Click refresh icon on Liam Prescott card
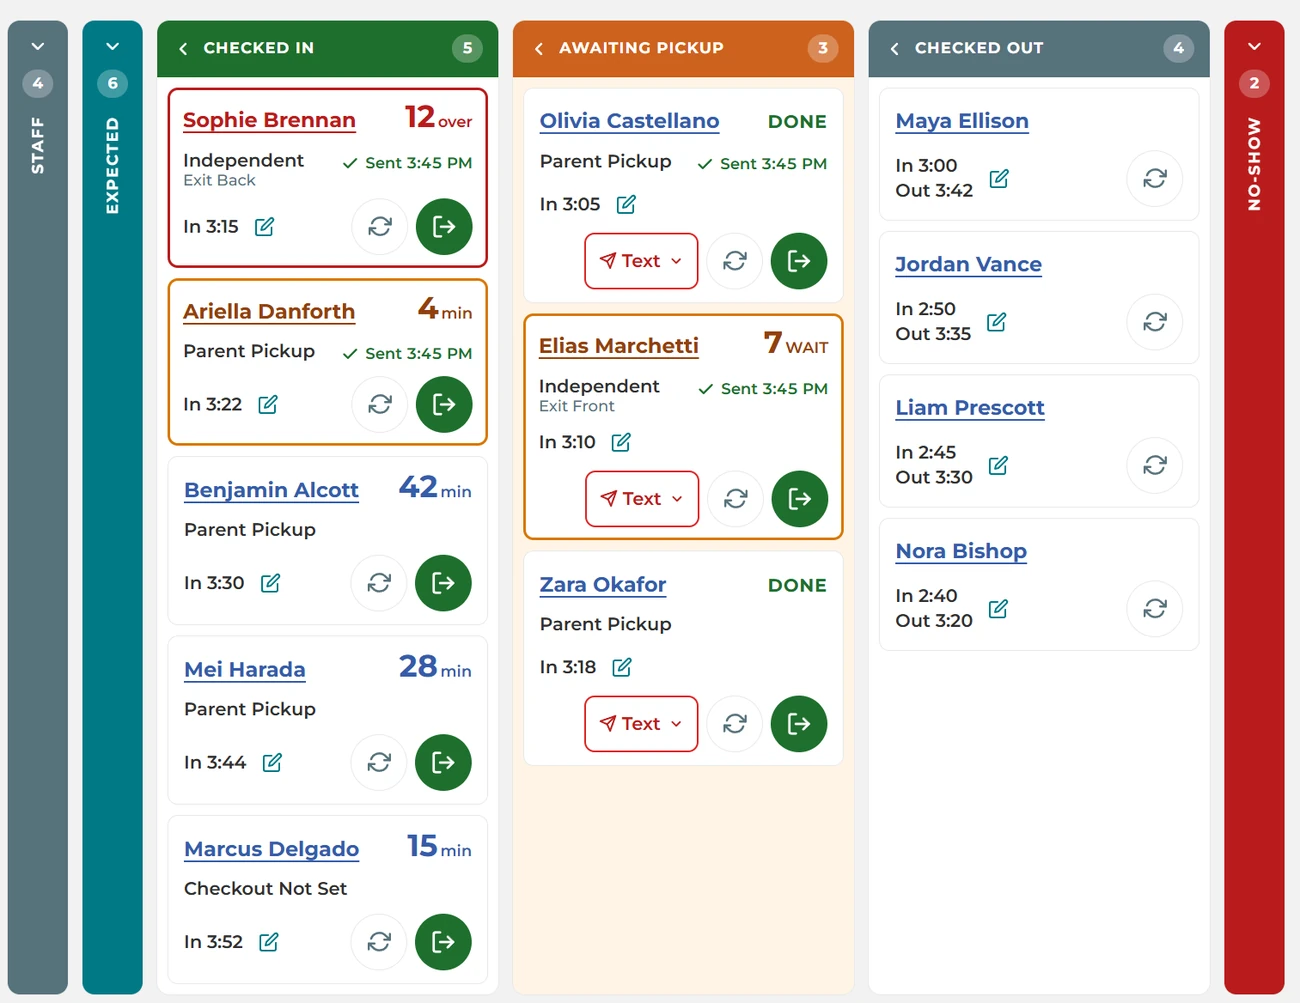 [1155, 465]
